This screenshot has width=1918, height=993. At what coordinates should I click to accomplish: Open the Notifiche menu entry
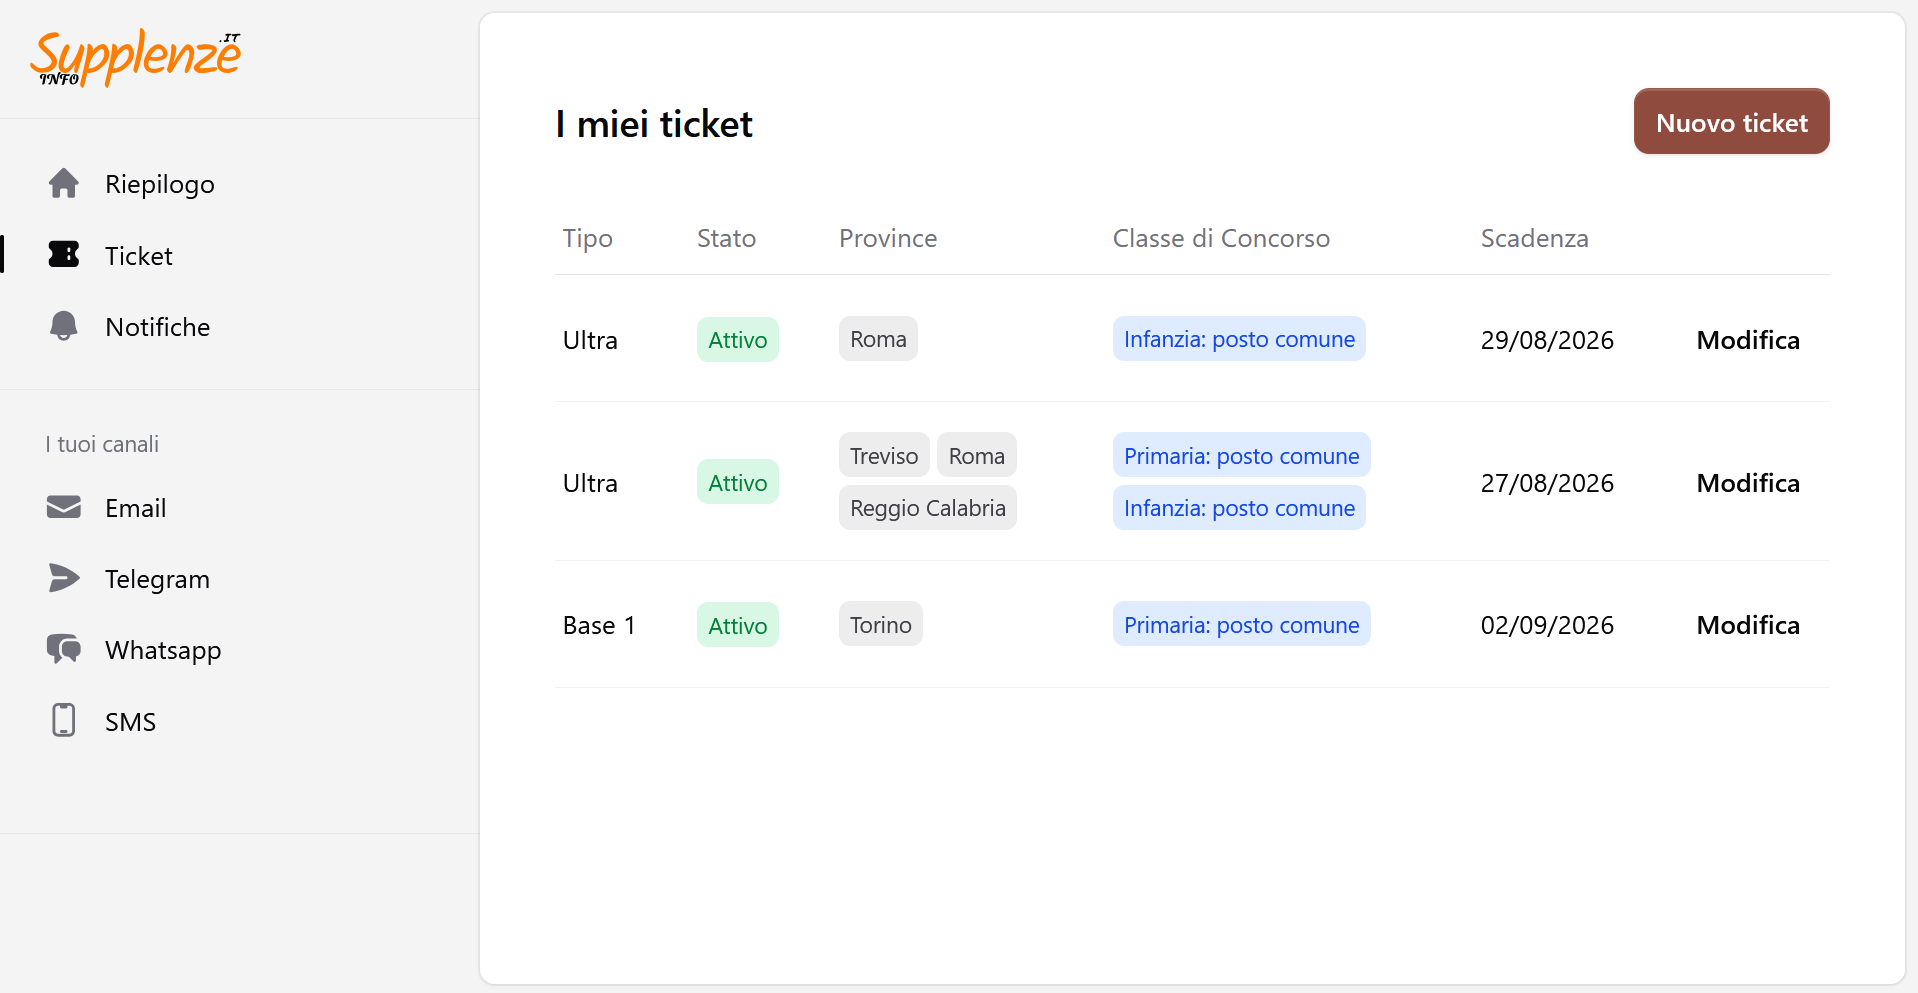[158, 327]
